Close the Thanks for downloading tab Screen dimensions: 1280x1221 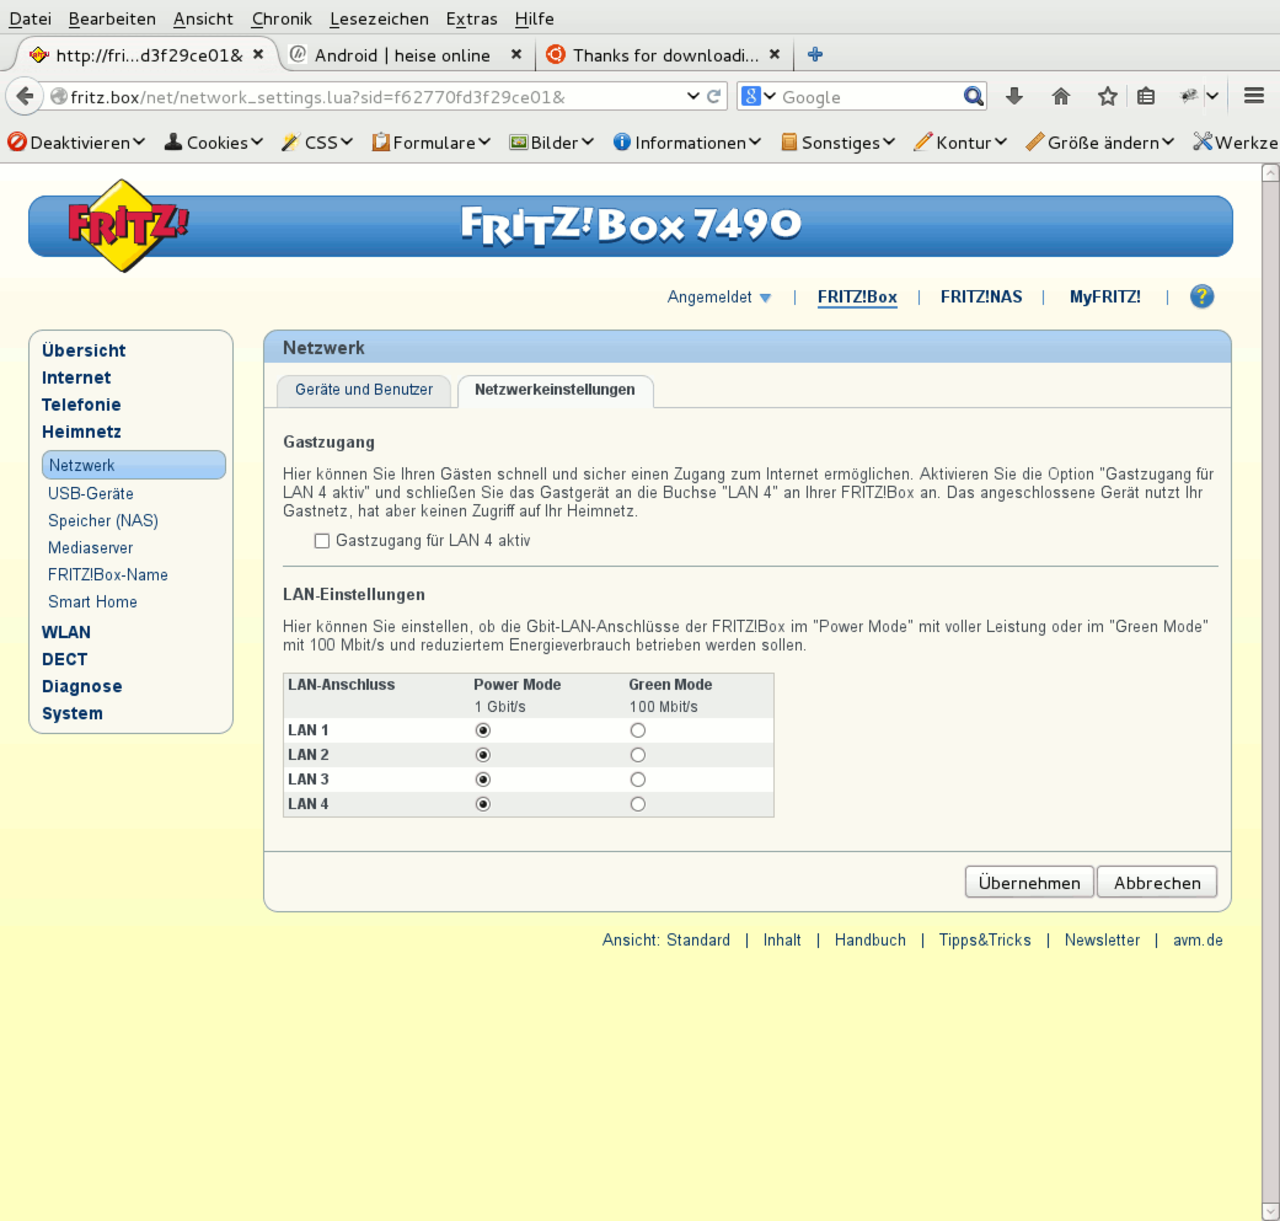(x=775, y=54)
